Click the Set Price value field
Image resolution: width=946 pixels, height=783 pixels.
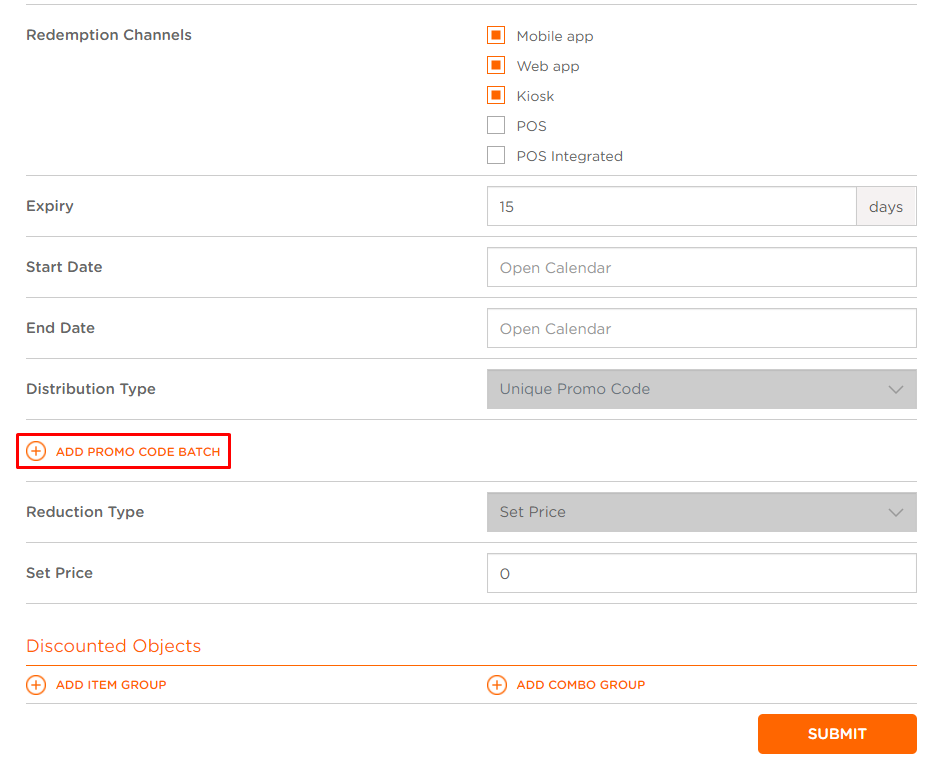point(702,573)
